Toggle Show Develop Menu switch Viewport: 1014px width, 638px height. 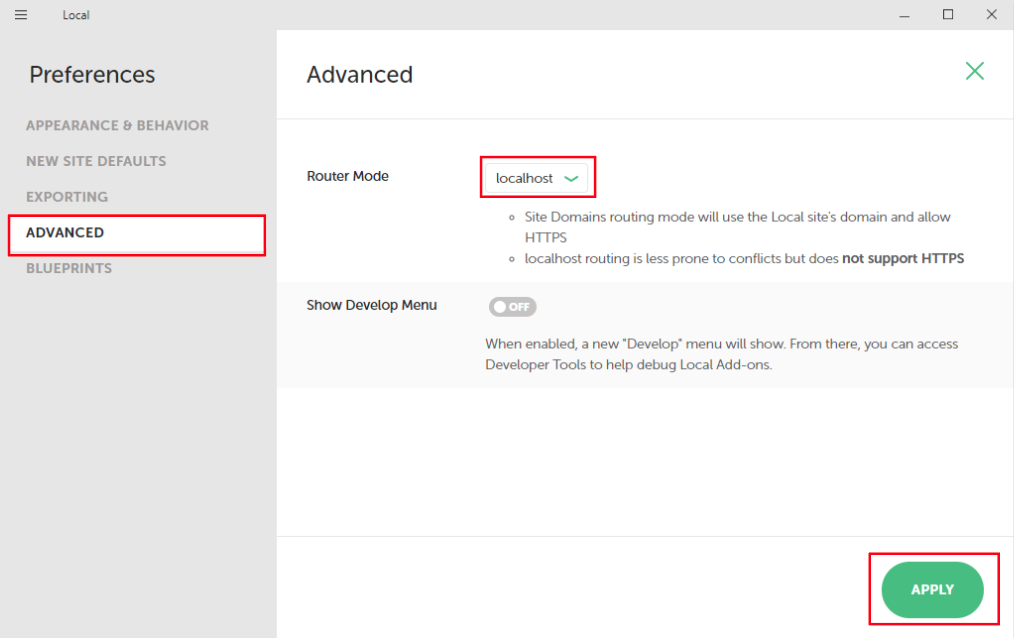click(513, 306)
